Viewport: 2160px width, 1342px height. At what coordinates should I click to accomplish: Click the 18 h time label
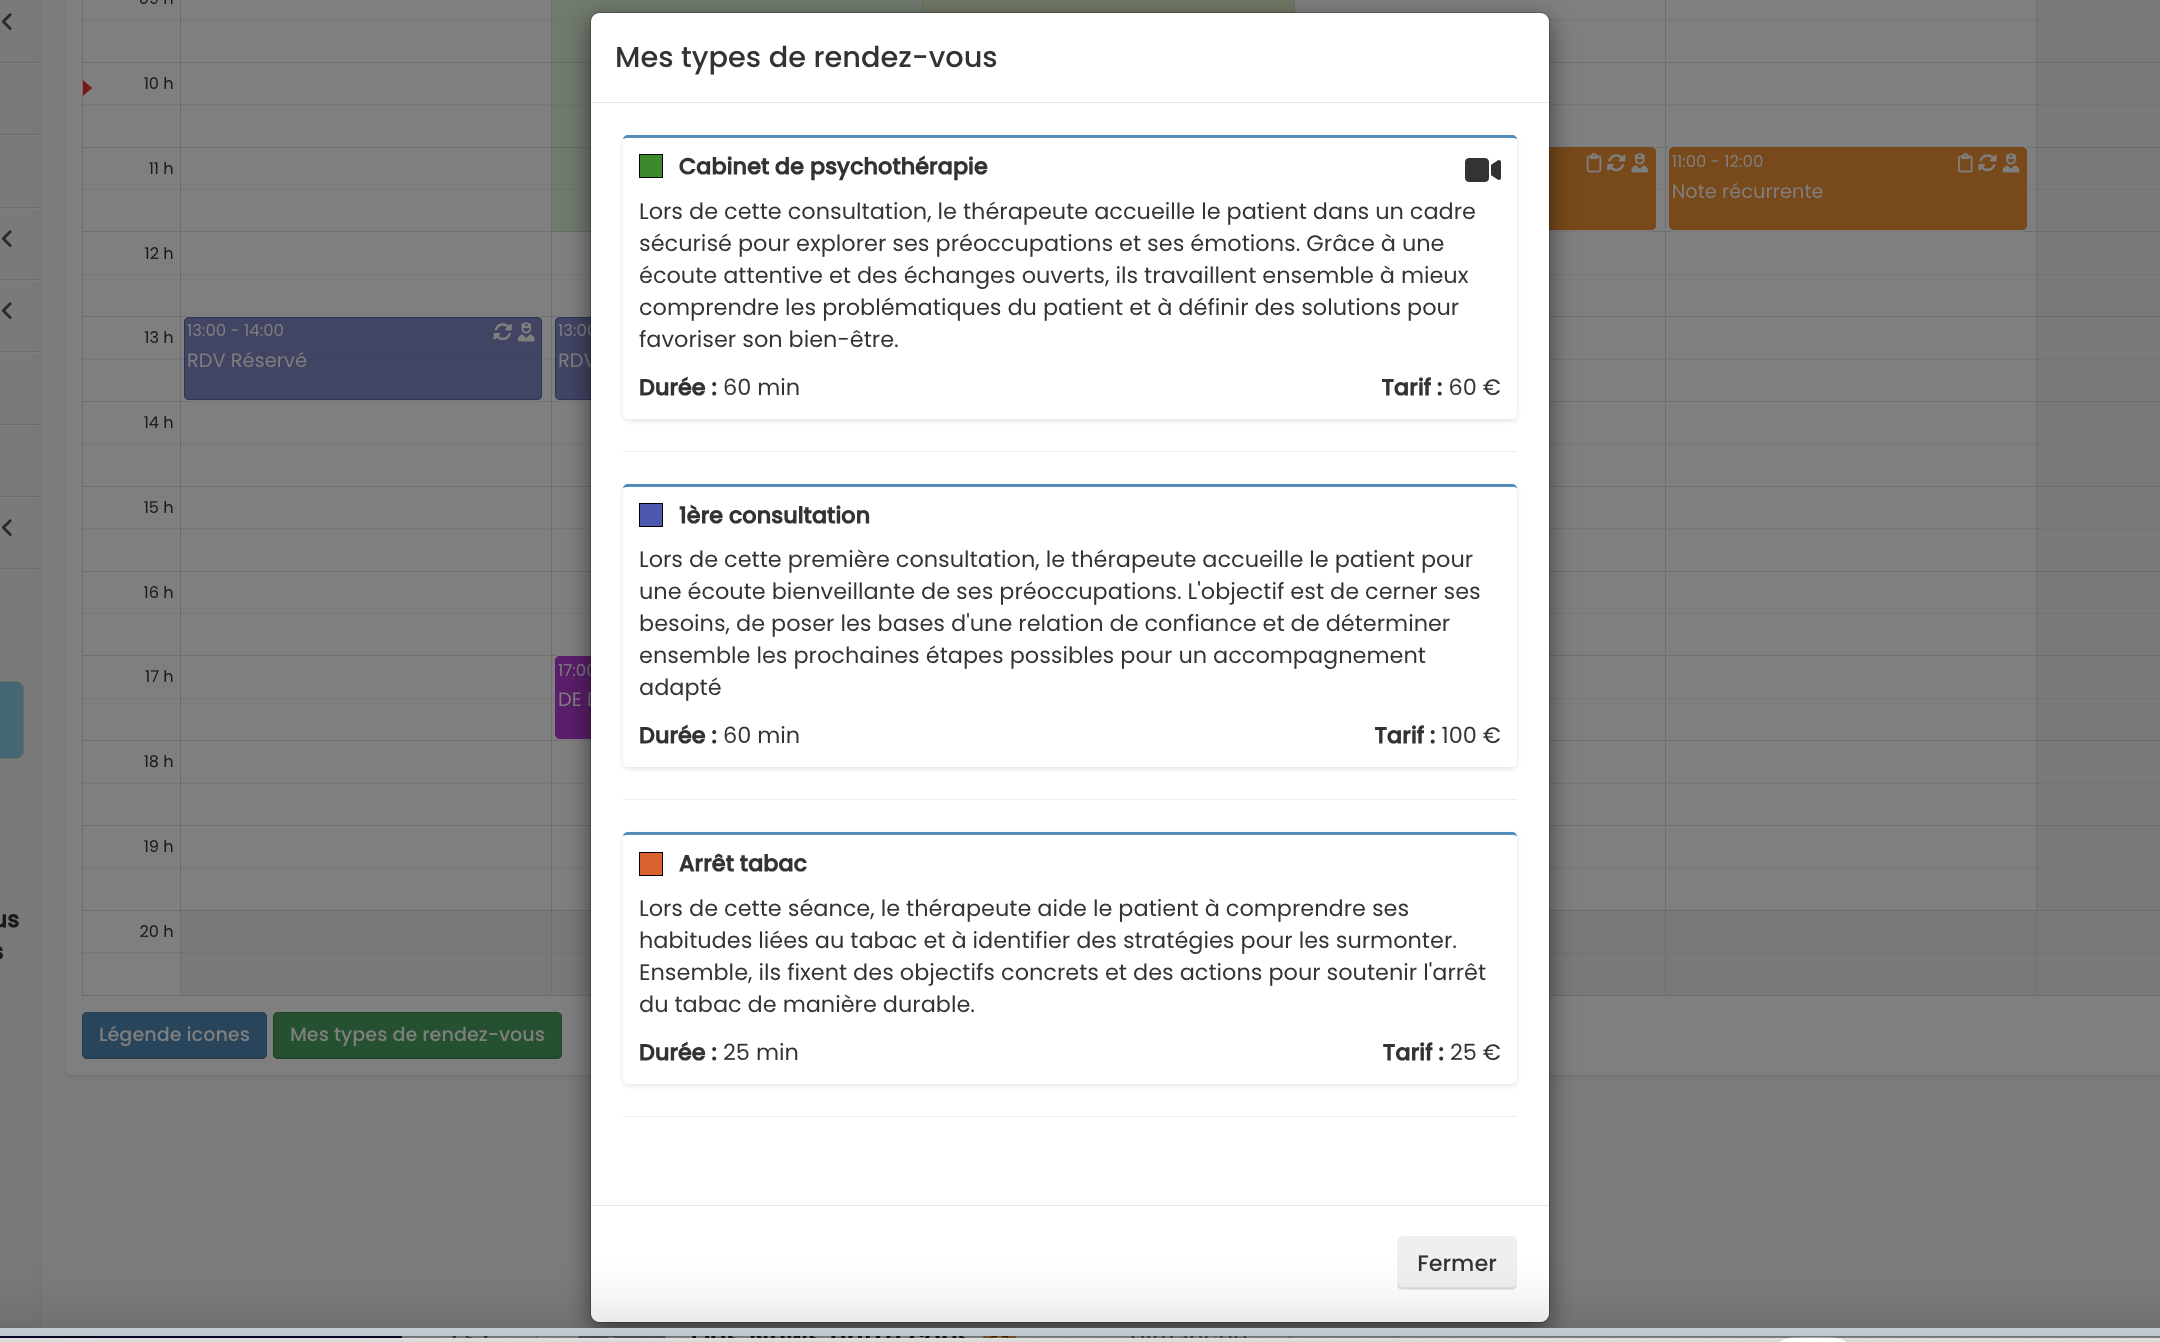158,761
